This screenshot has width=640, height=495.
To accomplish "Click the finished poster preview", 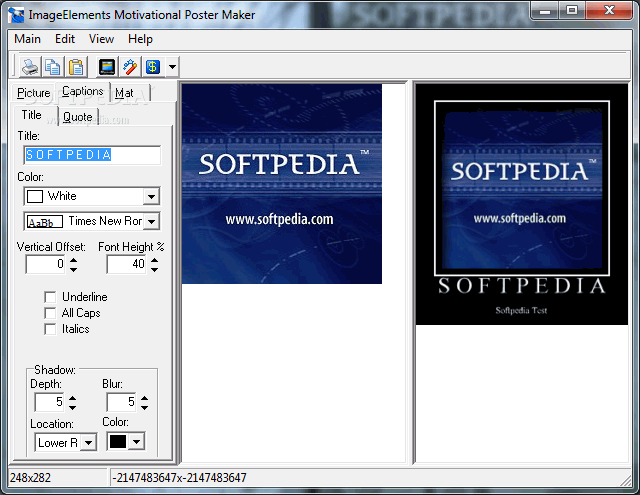I will click(522, 204).
